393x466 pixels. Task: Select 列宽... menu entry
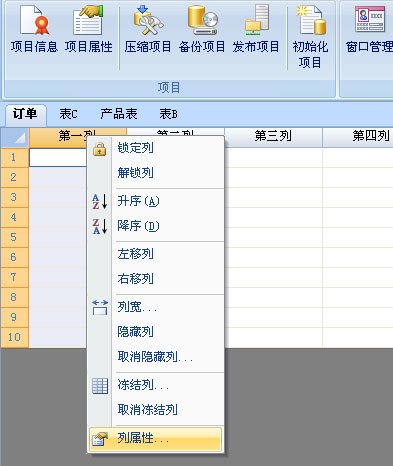(156, 307)
